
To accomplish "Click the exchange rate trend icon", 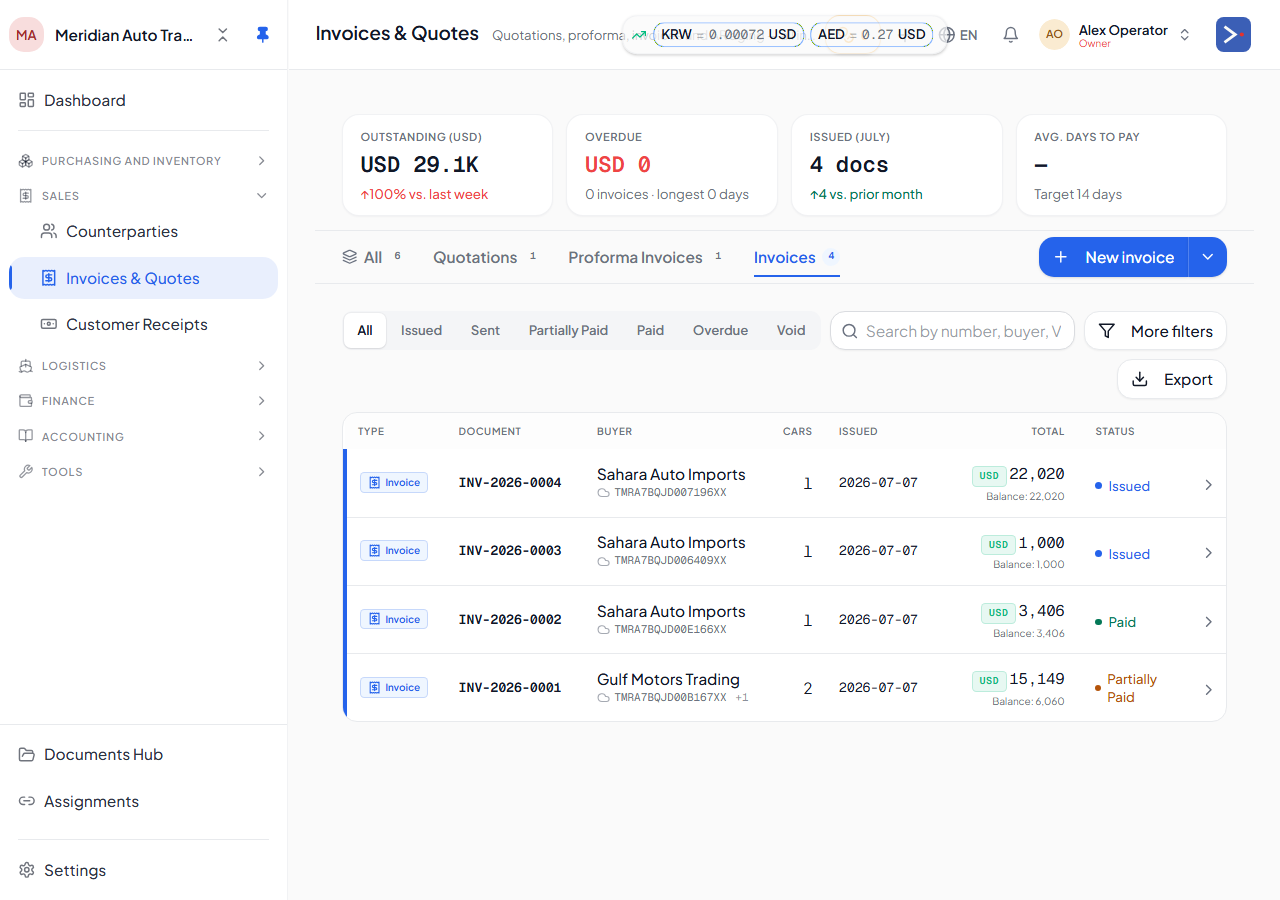I will (639, 35).
